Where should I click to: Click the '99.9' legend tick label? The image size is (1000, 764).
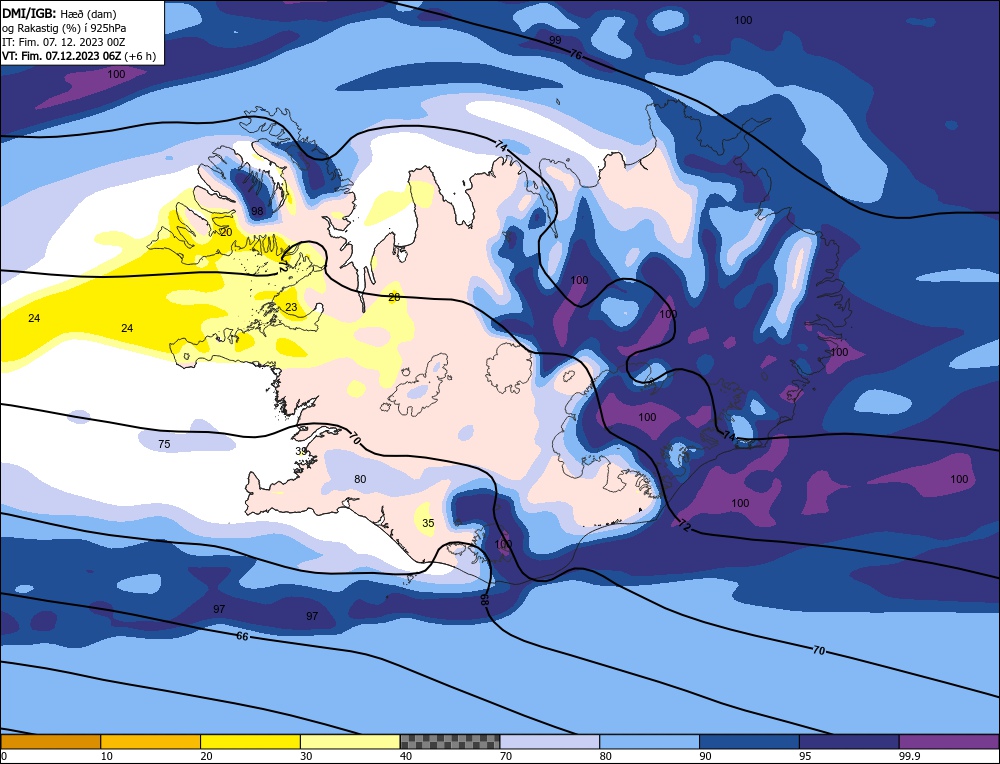[x=908, y=756]
